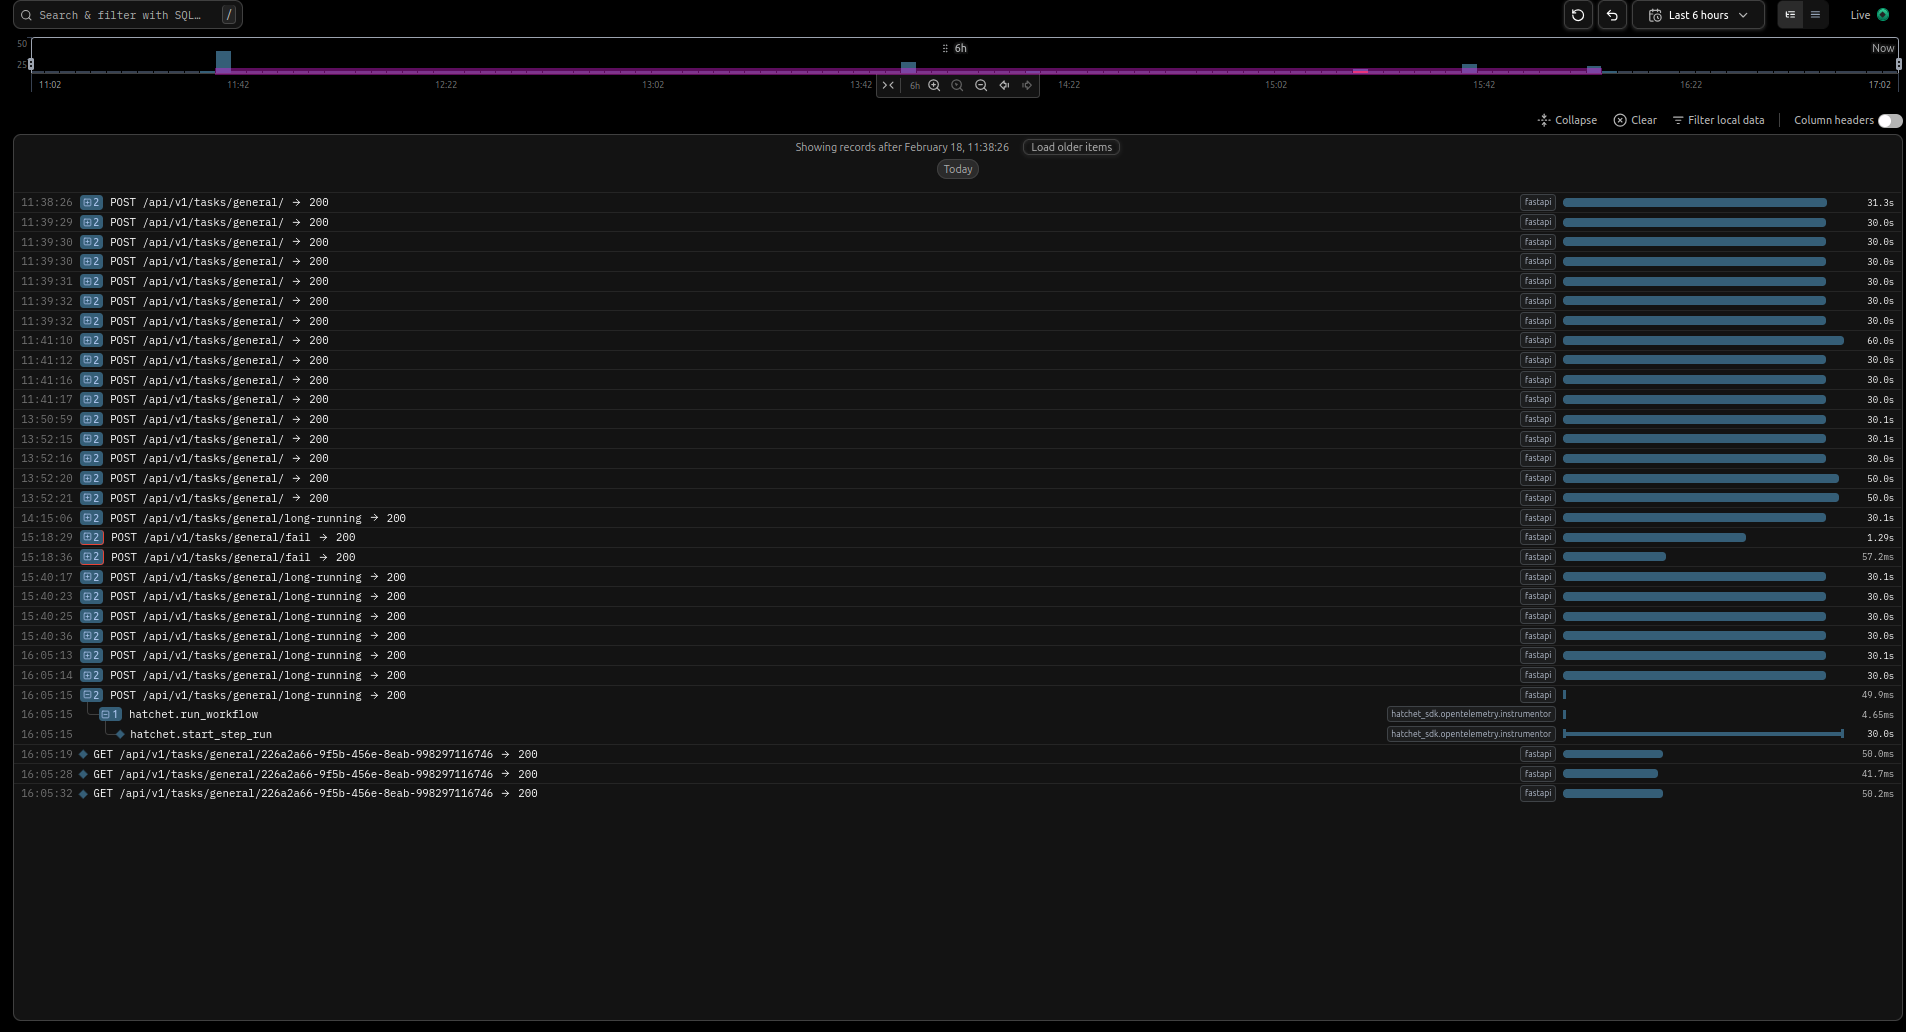Click the undo arrow icon top right

(1612, 15)
